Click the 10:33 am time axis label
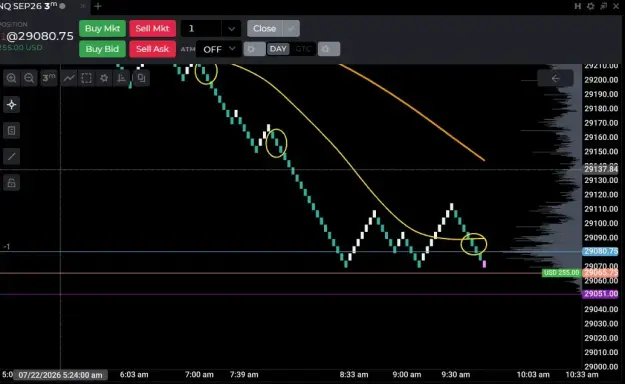This screenshot has width=625, height=384. pos(582,374)
